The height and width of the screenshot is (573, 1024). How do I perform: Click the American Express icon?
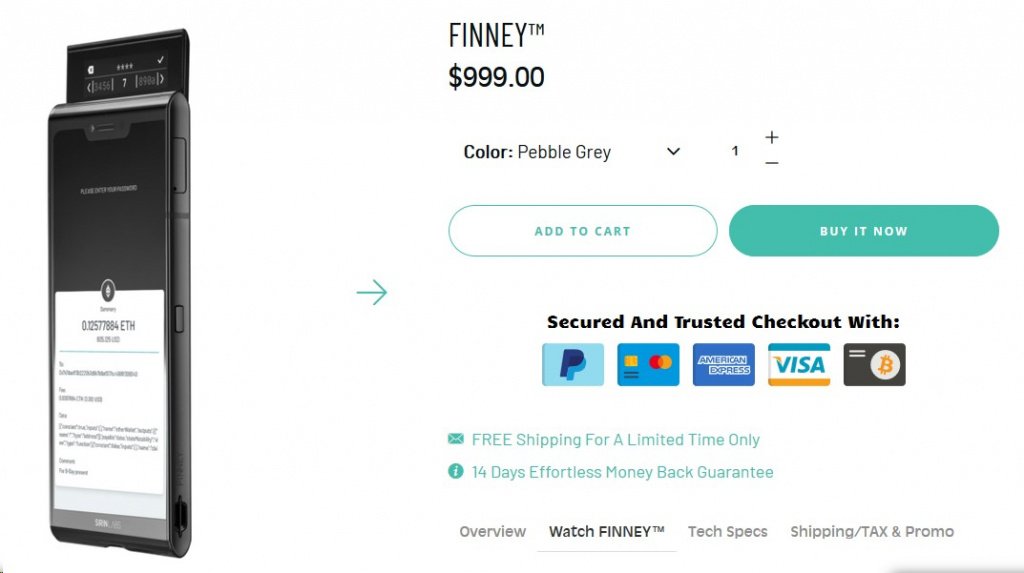click(x=724, y=365)
